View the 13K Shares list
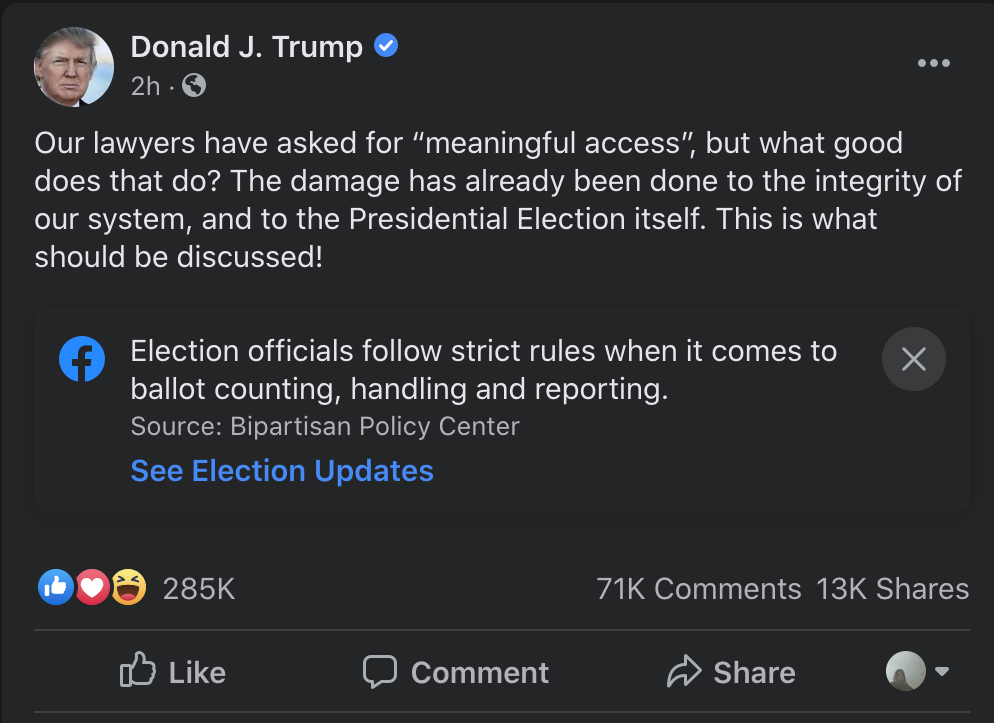Screen dimensions: 994x723 pyautogui.click(x=892, y=589)
